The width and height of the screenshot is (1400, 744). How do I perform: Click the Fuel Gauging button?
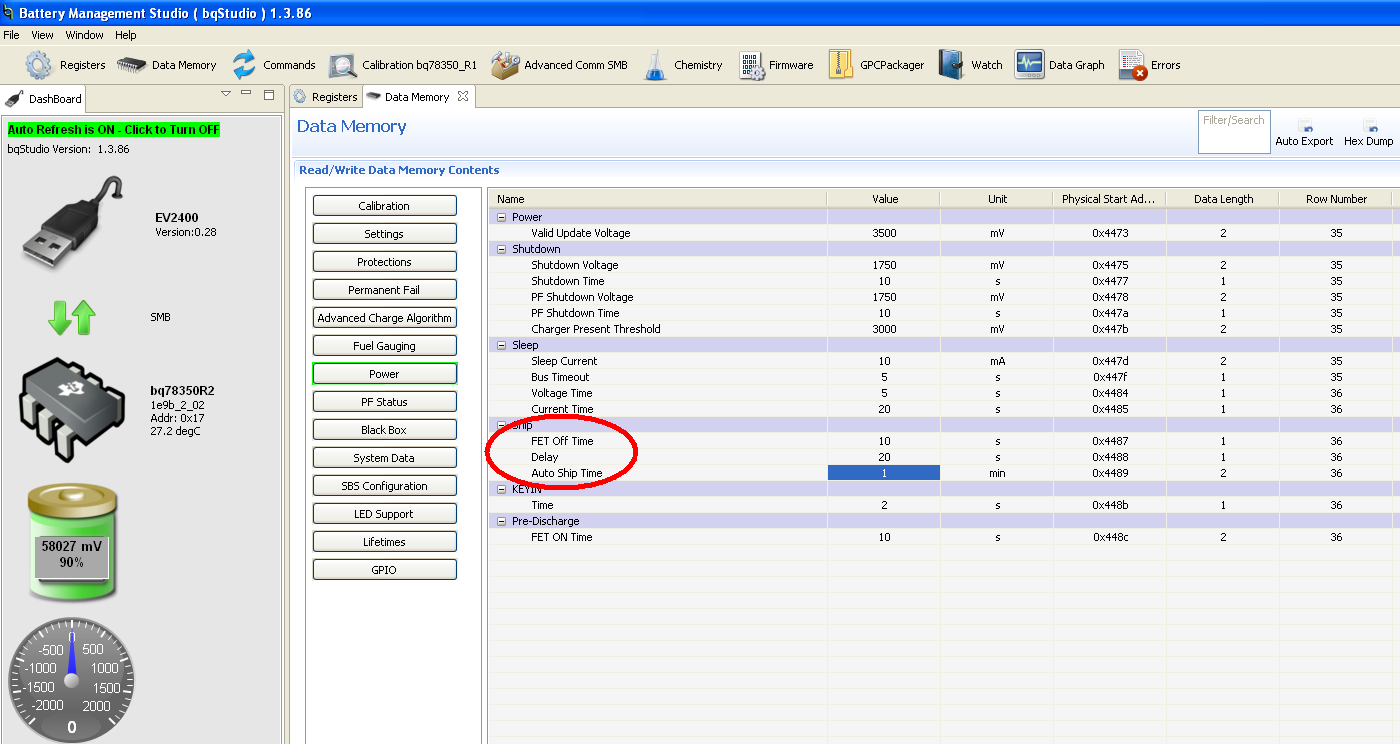(385, 346)
